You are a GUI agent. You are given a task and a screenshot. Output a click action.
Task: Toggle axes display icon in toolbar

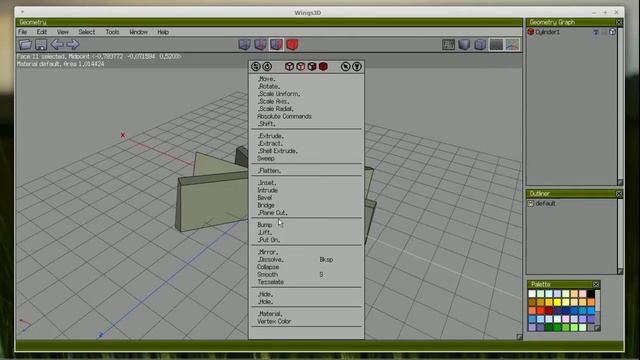(x=512, y=44)
